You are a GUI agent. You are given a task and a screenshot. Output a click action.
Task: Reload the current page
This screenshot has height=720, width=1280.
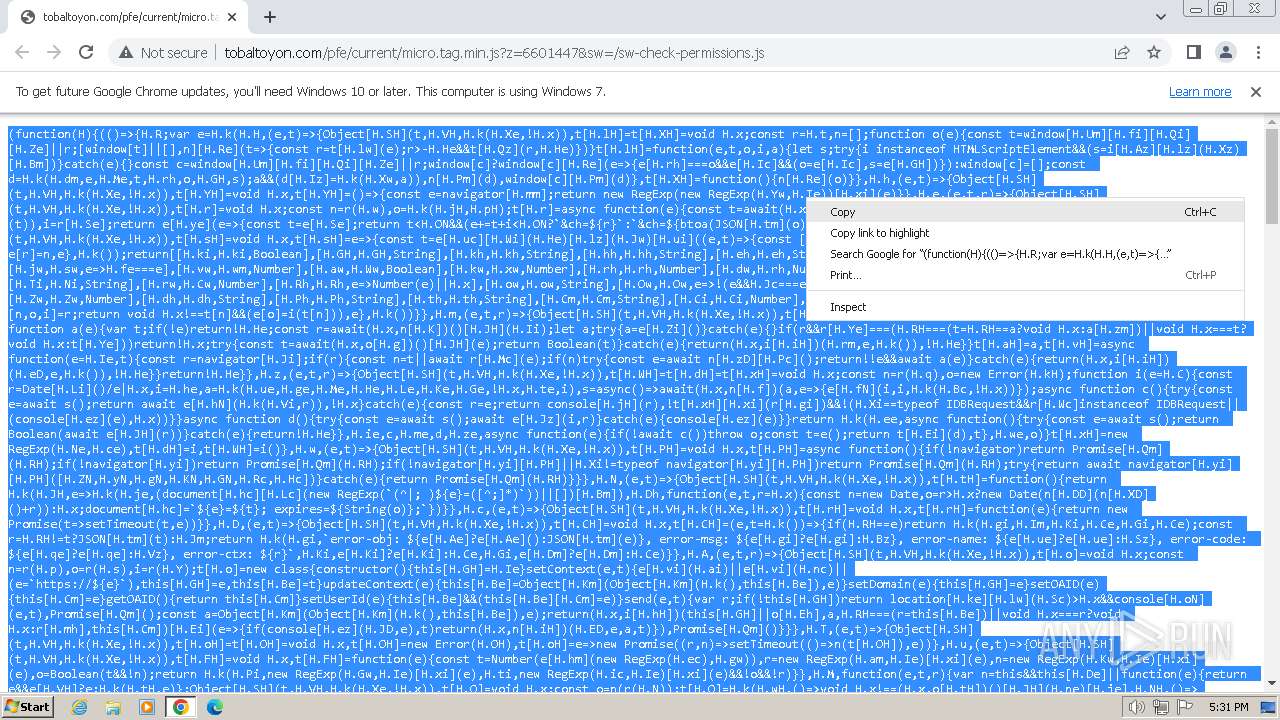(86, 52)
